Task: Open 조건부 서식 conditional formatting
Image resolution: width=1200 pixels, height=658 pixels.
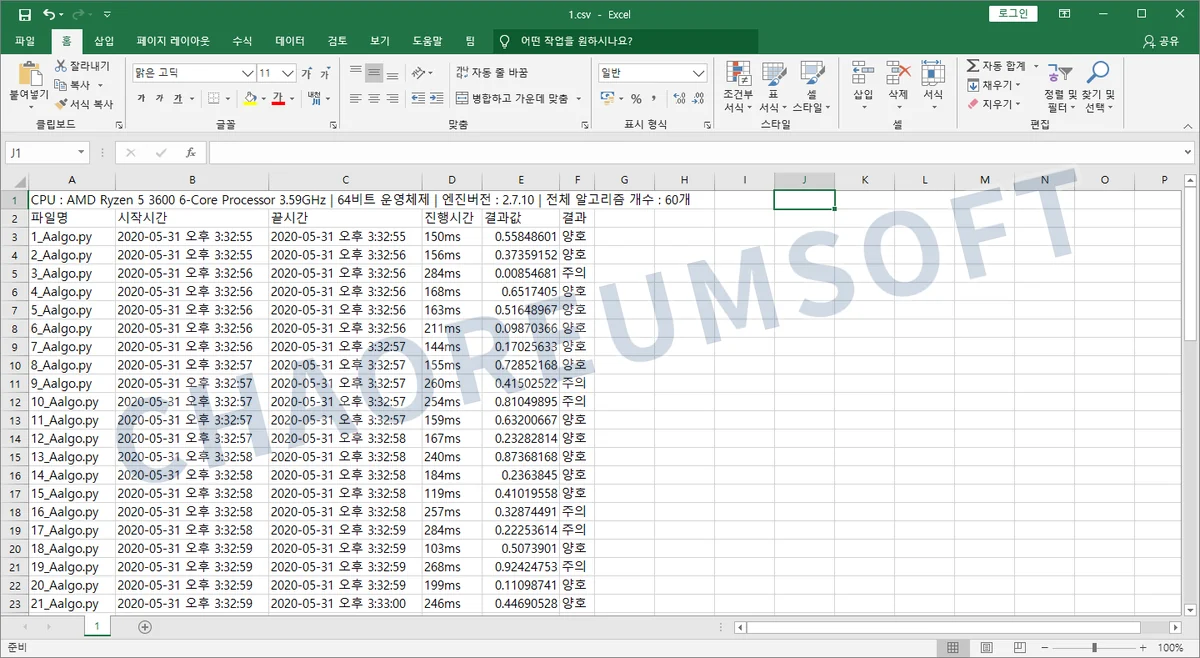Action: 738,87
